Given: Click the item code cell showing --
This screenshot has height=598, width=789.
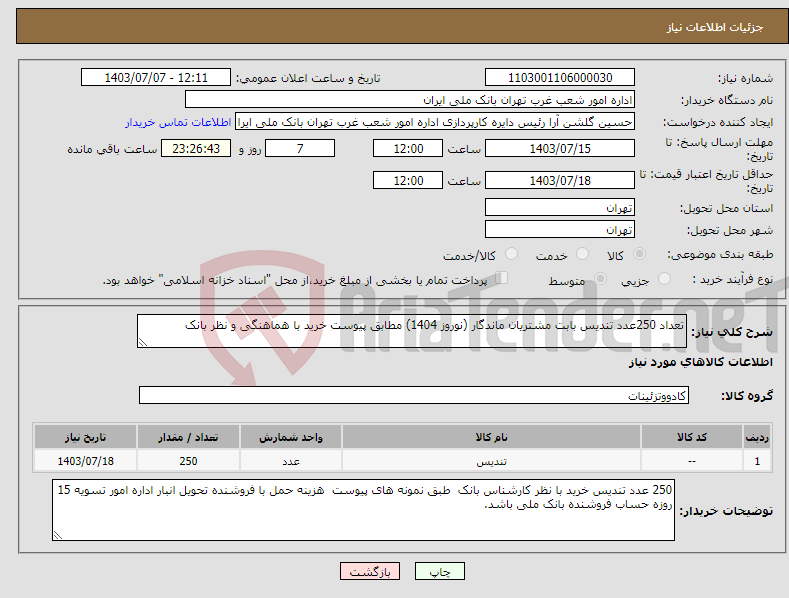Looking at the screenshot, I should pyautogui.click(x=692, y=461).
